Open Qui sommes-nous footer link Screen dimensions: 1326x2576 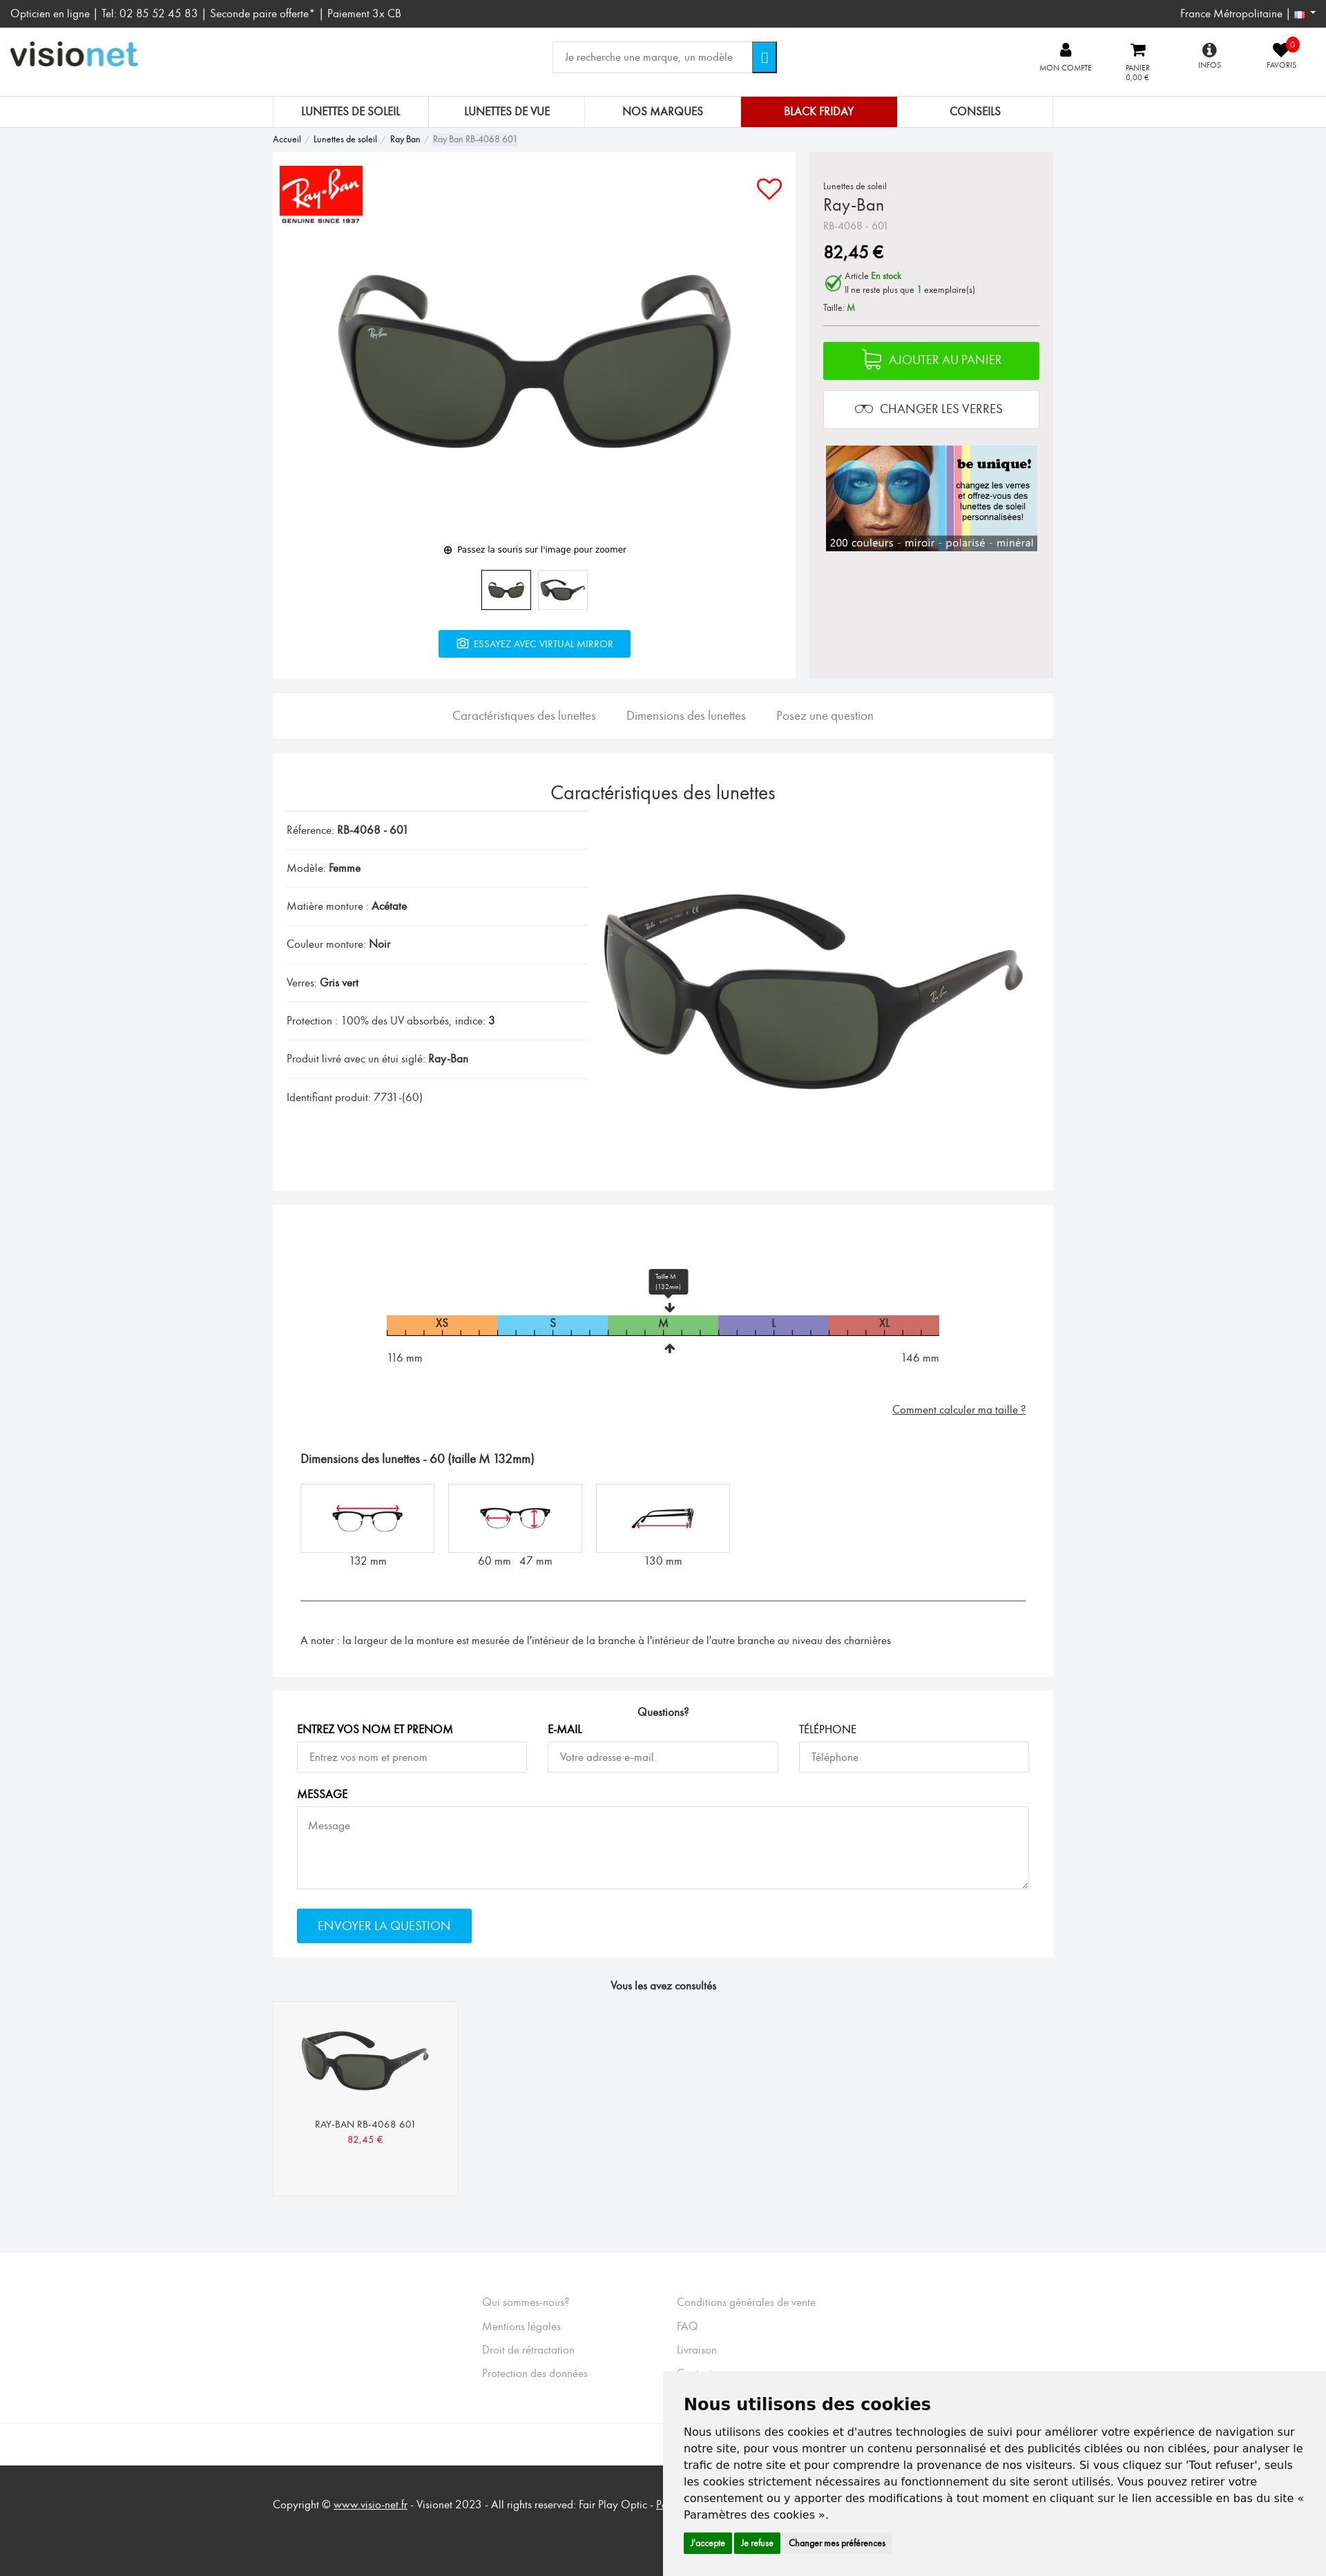pos(526,2302)
